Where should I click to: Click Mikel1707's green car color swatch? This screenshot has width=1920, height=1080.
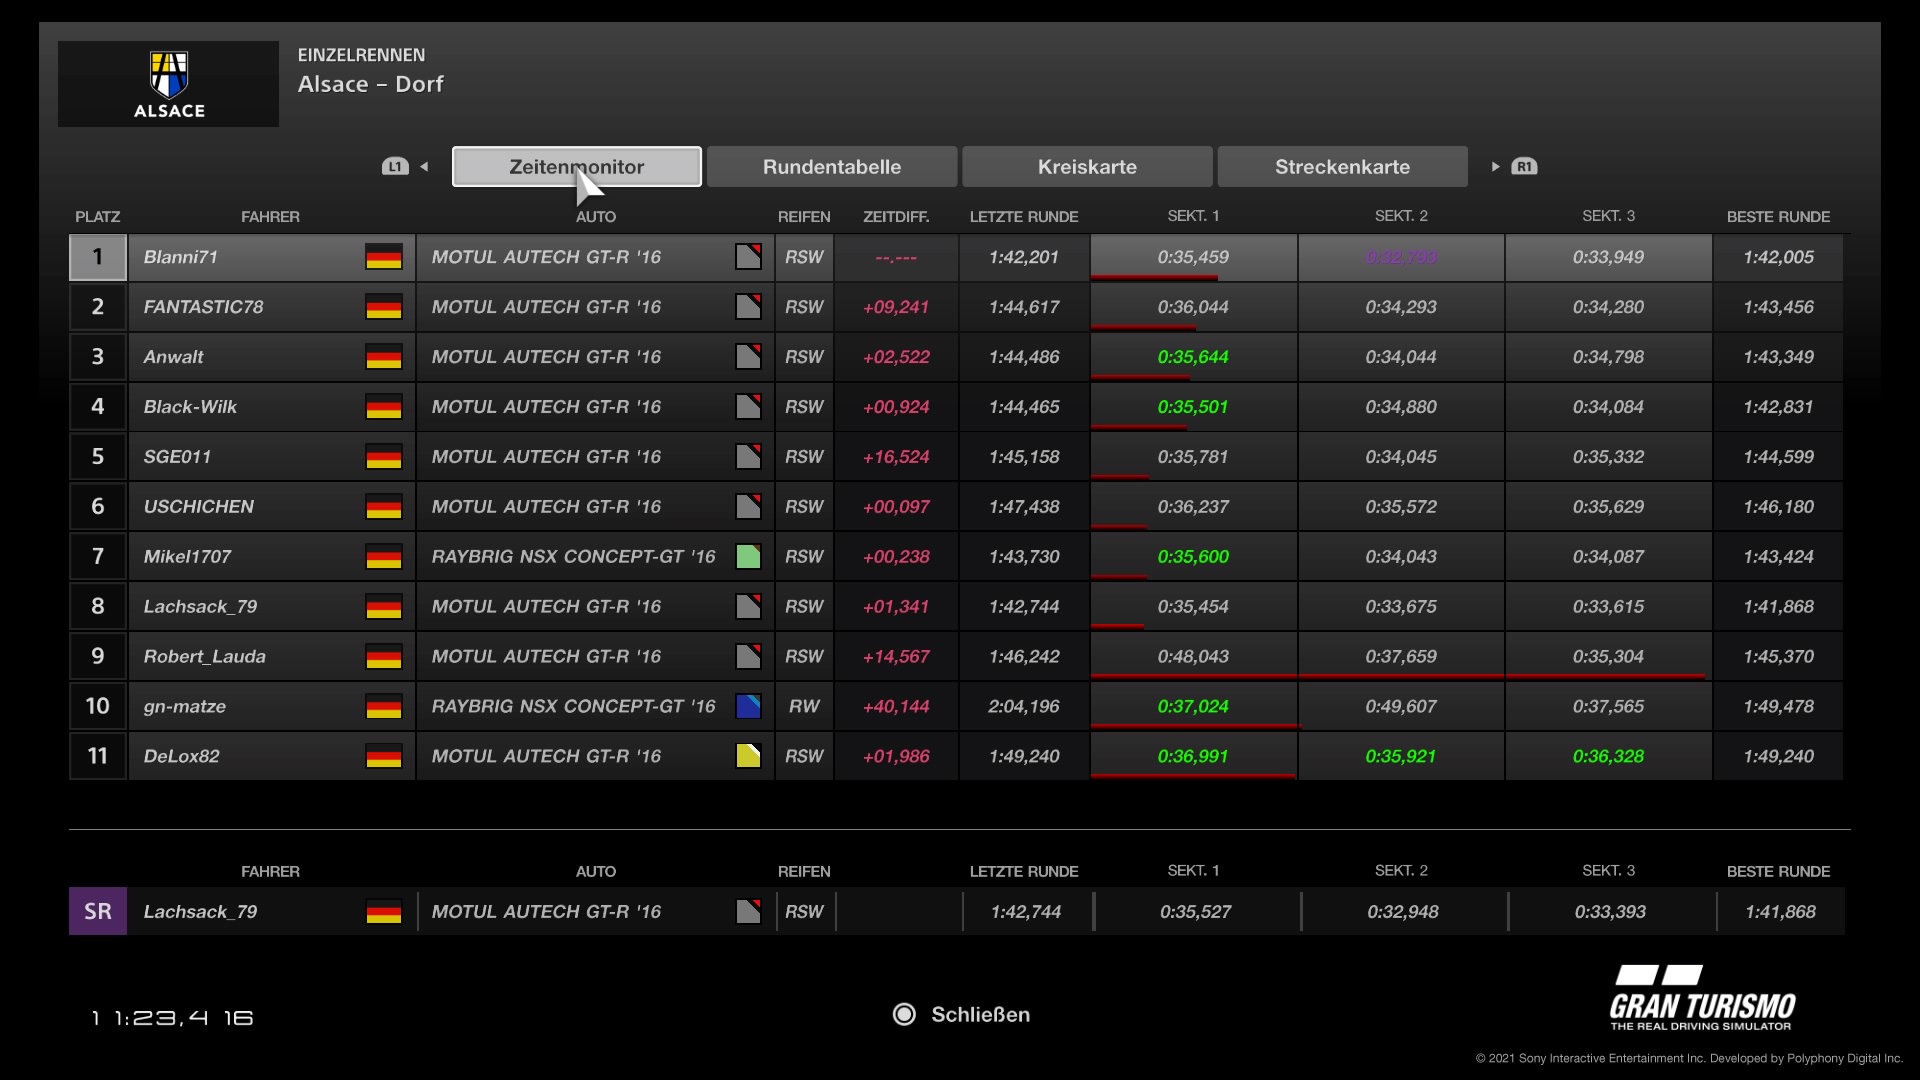748,557
